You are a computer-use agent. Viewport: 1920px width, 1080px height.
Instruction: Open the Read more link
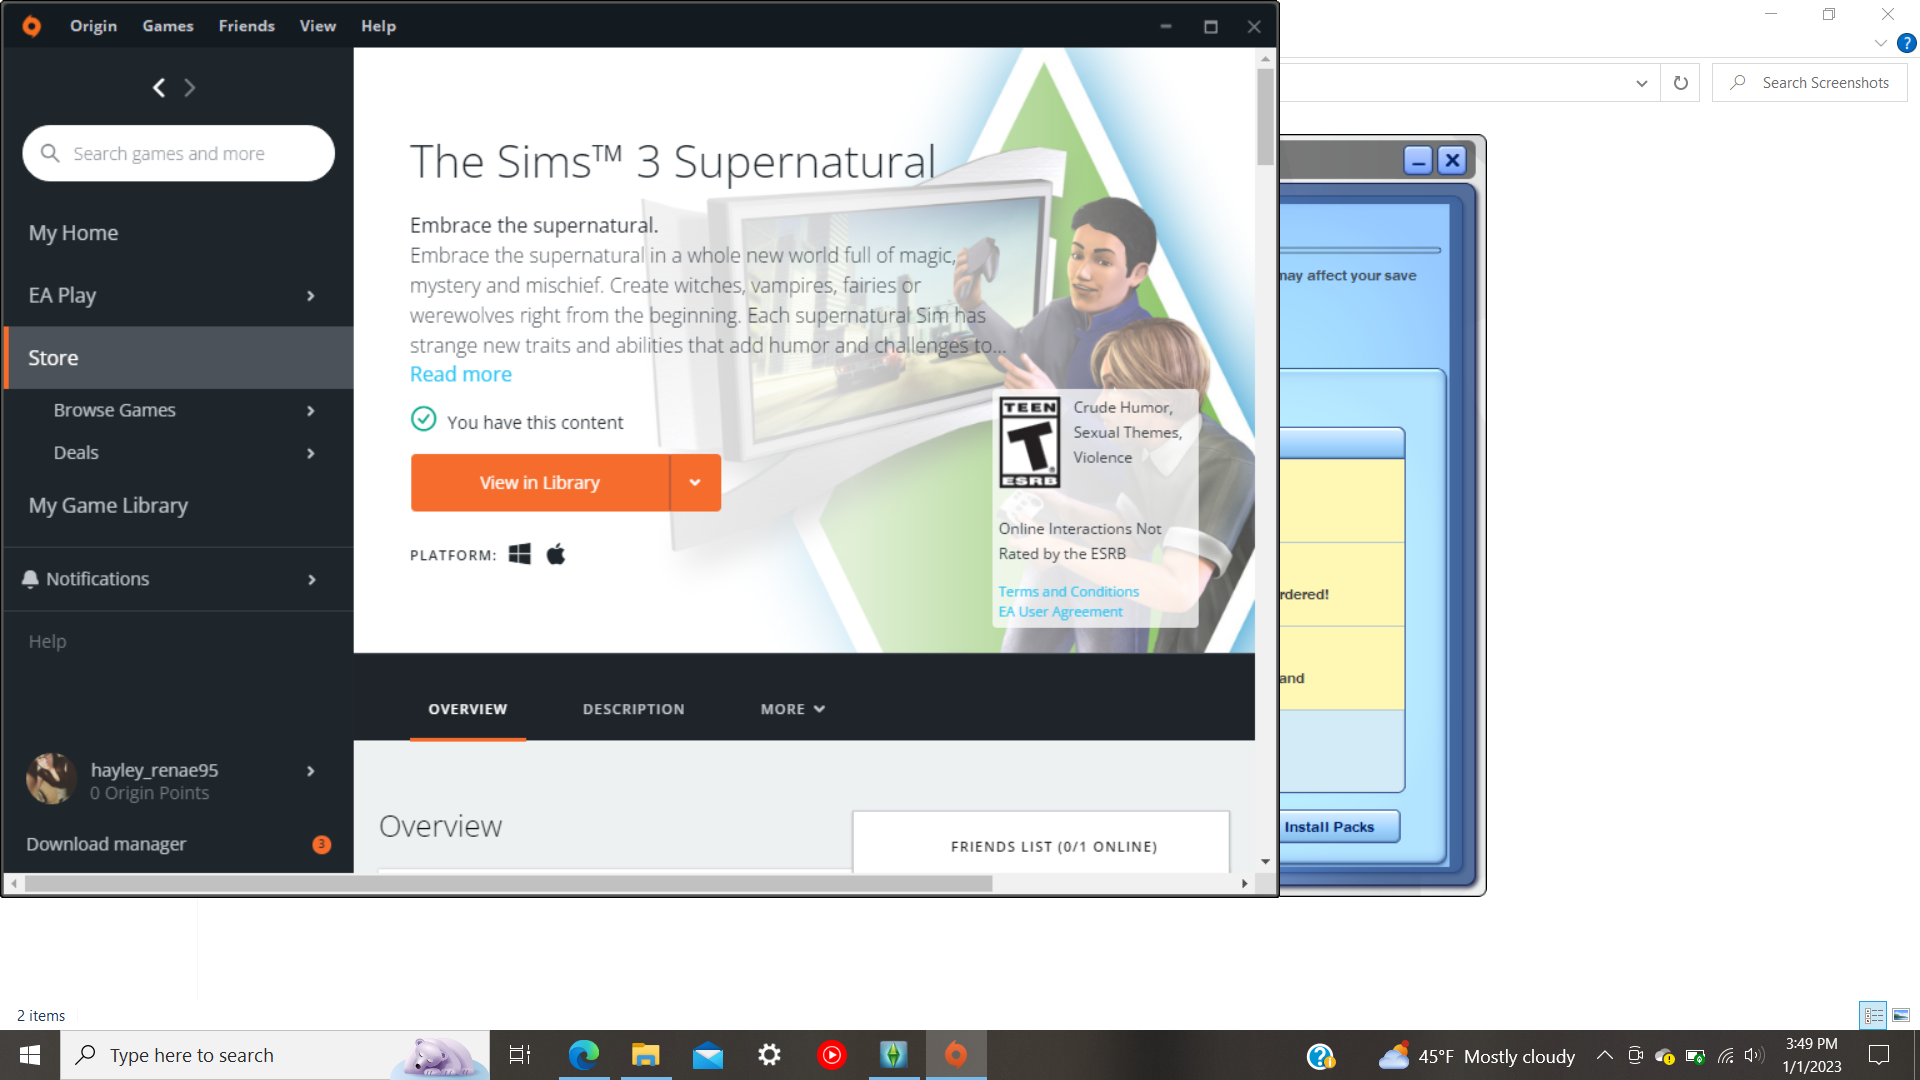point(460,374)
